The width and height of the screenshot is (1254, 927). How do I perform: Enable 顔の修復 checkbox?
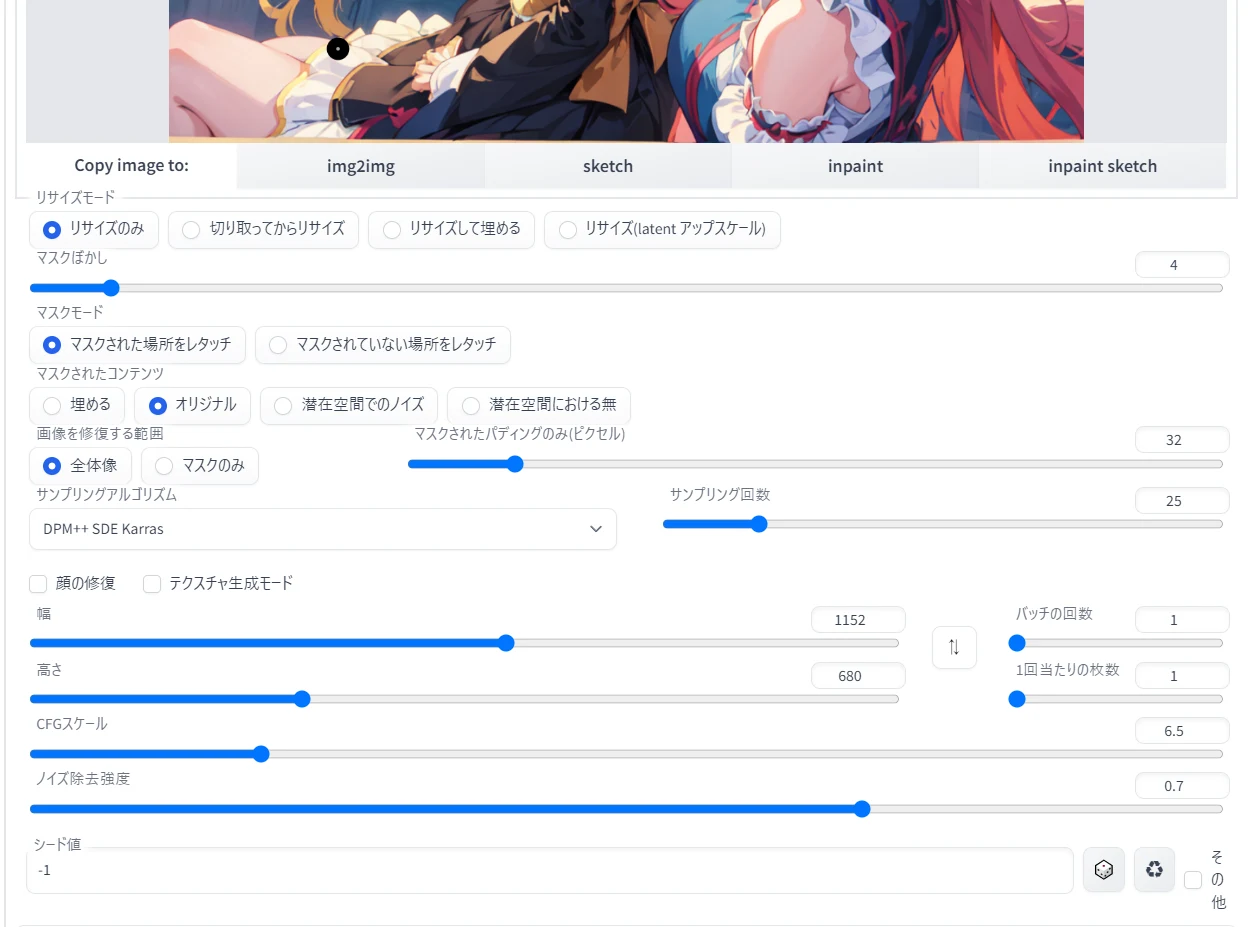[x=39, y=584]
